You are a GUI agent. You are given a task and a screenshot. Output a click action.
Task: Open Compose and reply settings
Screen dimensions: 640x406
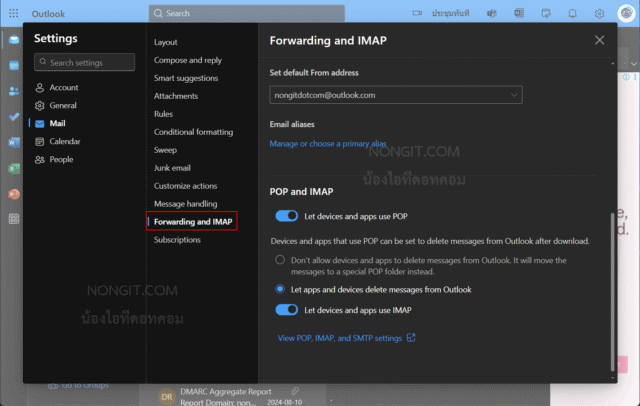click(188, 60)
